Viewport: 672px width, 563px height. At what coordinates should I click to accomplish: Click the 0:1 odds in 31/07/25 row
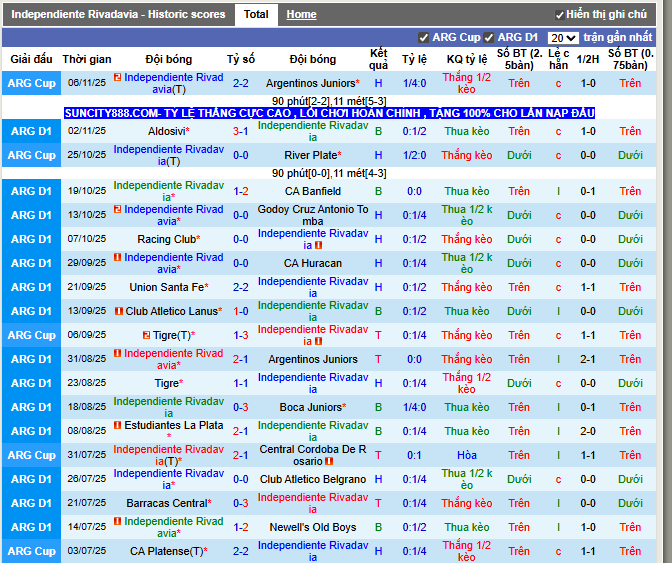pyautogui.click(x=414, y=455)
